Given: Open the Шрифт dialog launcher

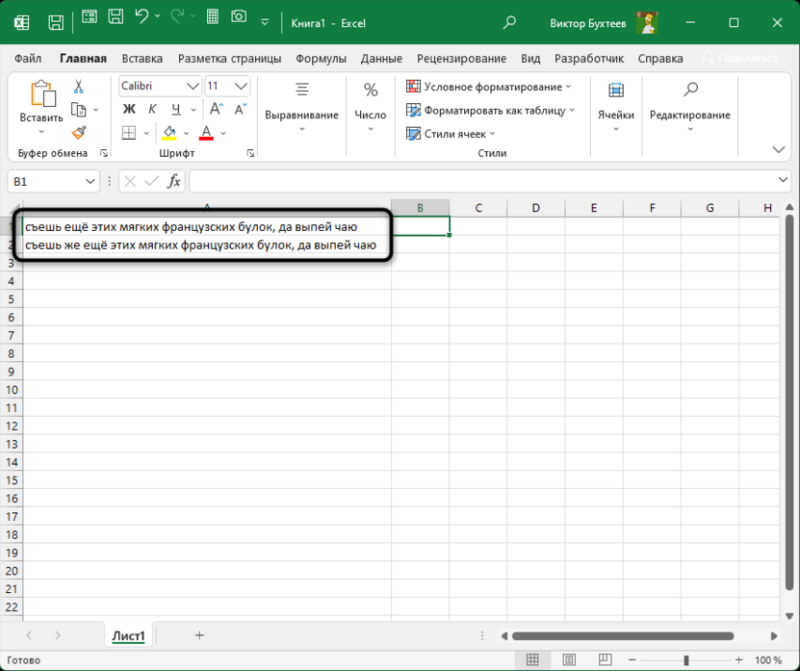Looking at the screenshot, I should [251, 153].
